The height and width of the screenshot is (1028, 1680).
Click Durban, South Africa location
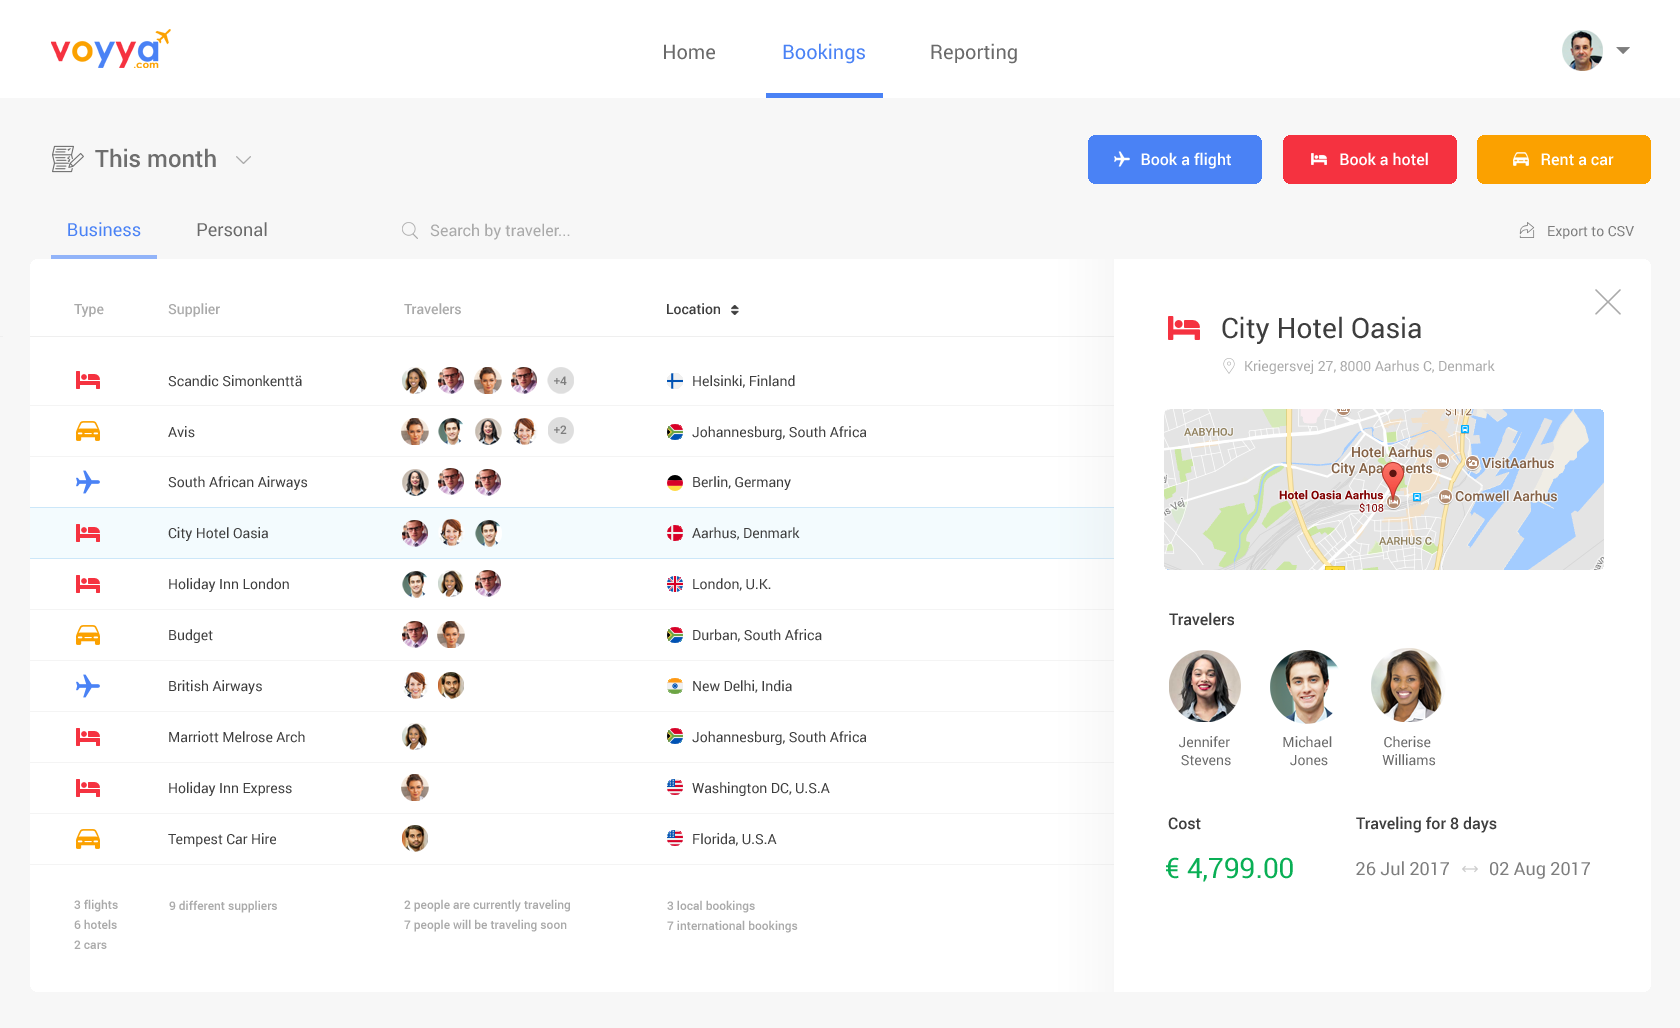757,635
